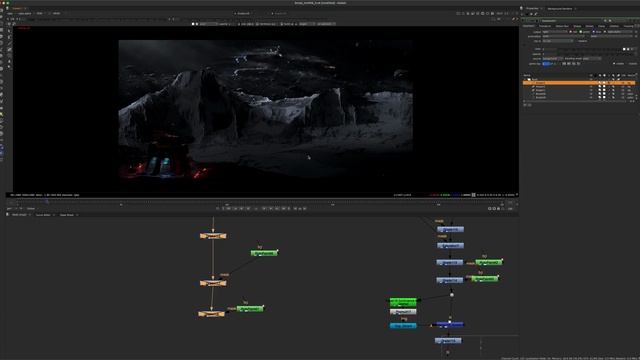This screenshot has height=360, width=640.
Task: Click the dot node above the blue merge node
Action: [451, 295]
